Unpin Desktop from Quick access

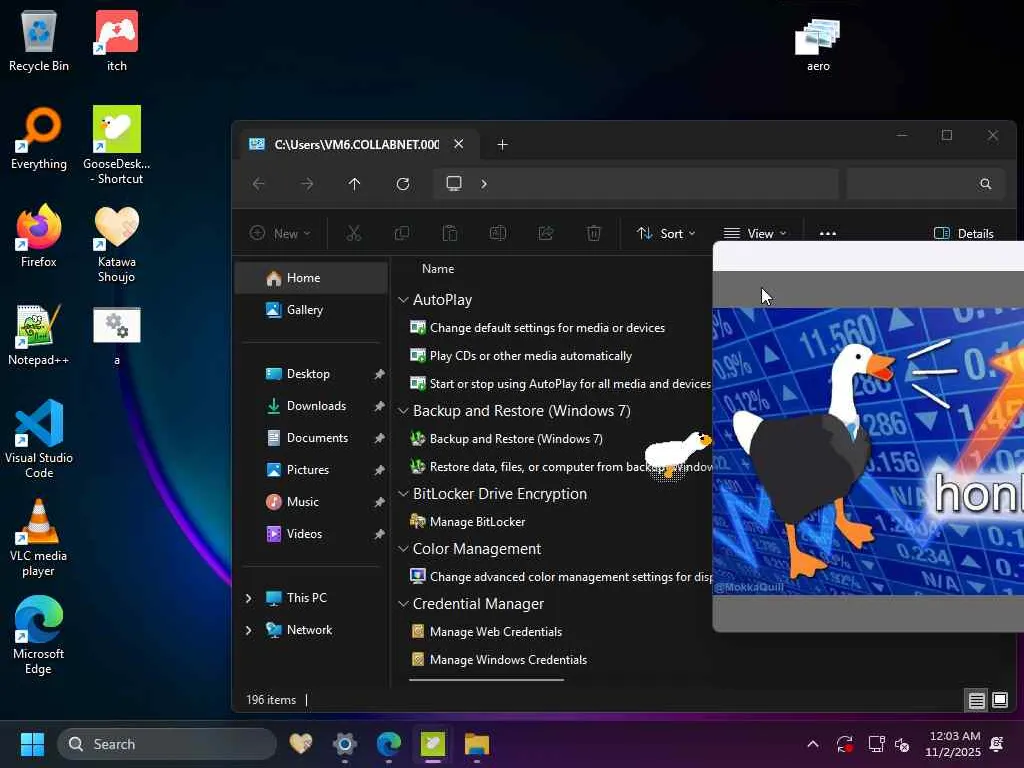pos(379,374)
